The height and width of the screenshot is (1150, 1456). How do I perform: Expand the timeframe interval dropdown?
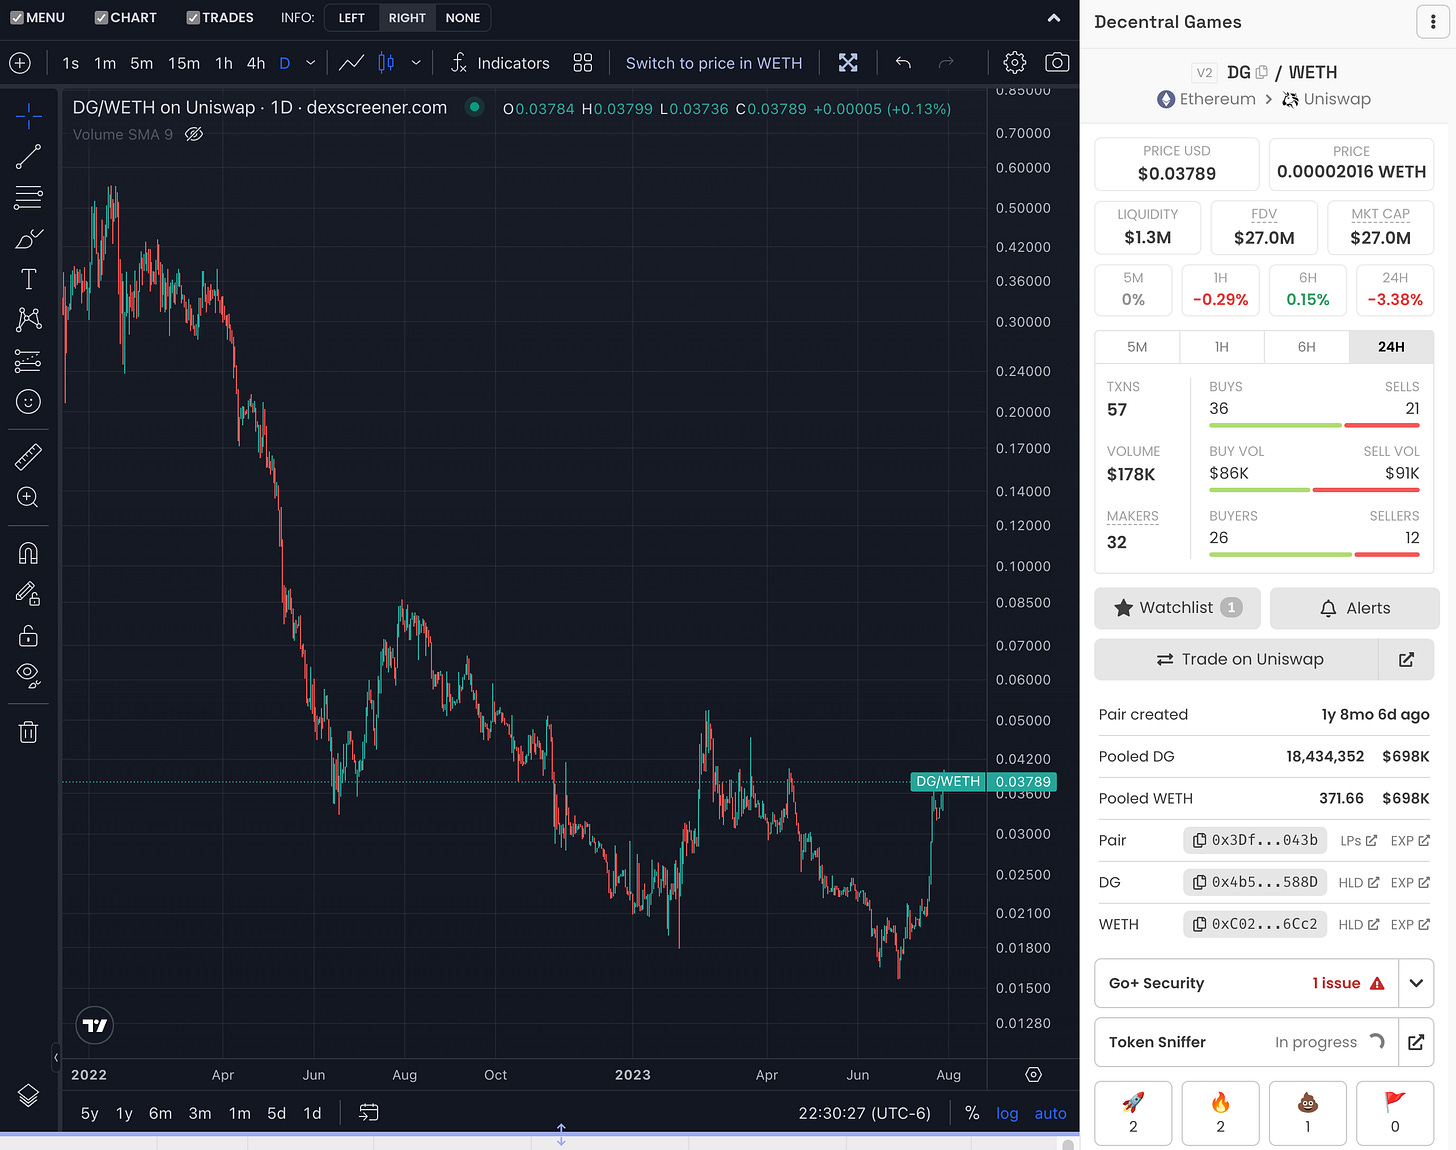pyautogui.click(x=311, y=63)
